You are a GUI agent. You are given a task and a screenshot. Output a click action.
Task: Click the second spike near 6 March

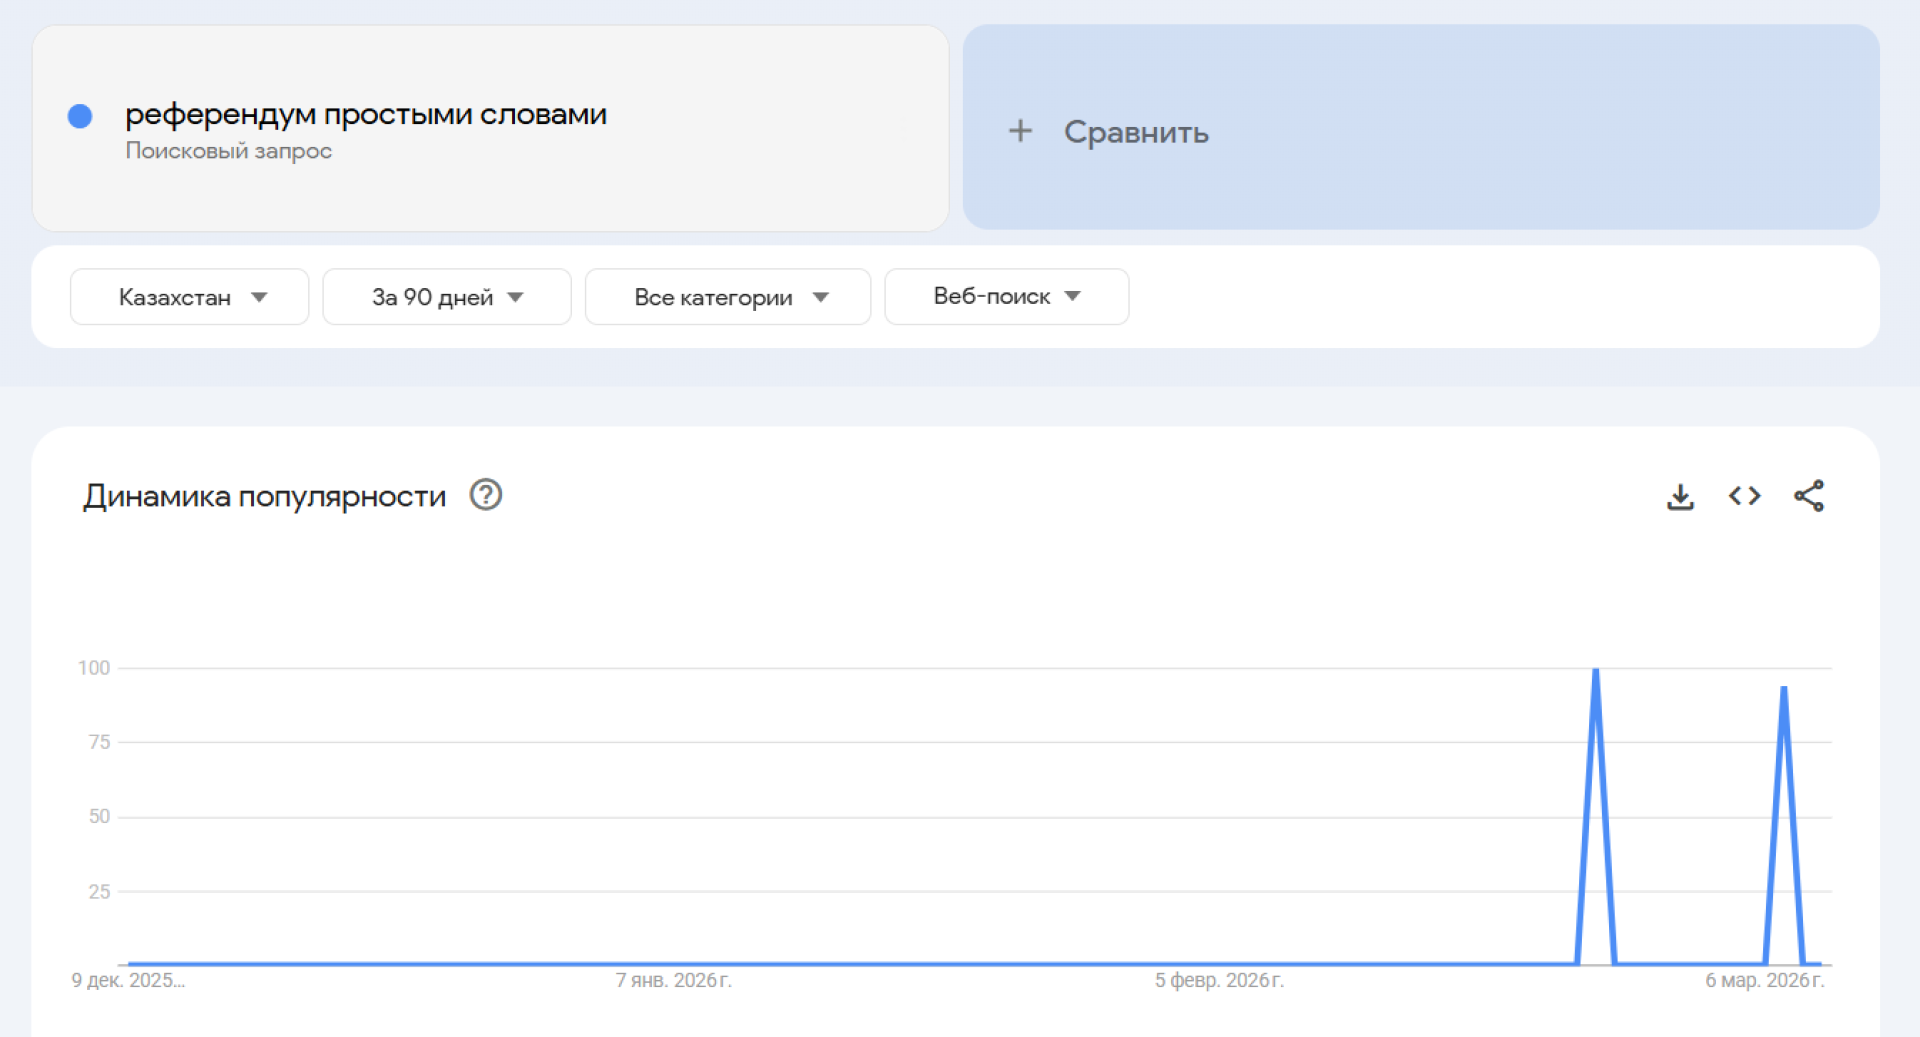click(x=1784, y=689)
